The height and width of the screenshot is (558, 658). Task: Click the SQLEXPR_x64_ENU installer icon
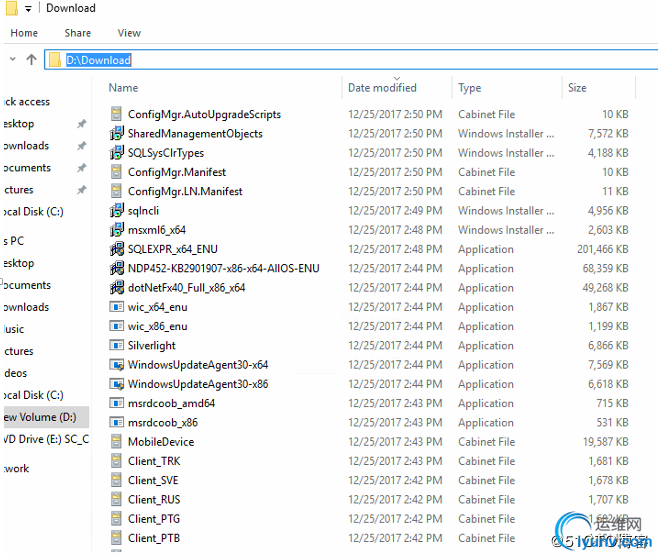[x=117, y=249]
